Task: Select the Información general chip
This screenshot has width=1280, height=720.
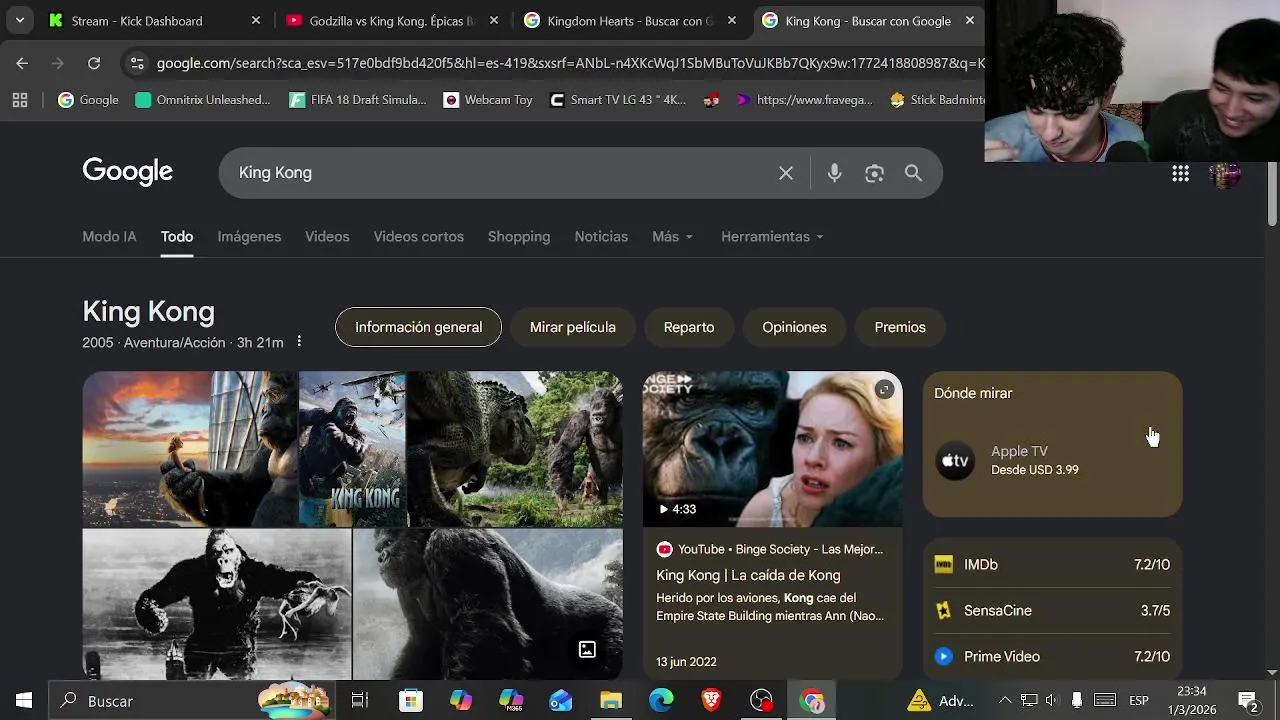Action: tap(418, 327)
